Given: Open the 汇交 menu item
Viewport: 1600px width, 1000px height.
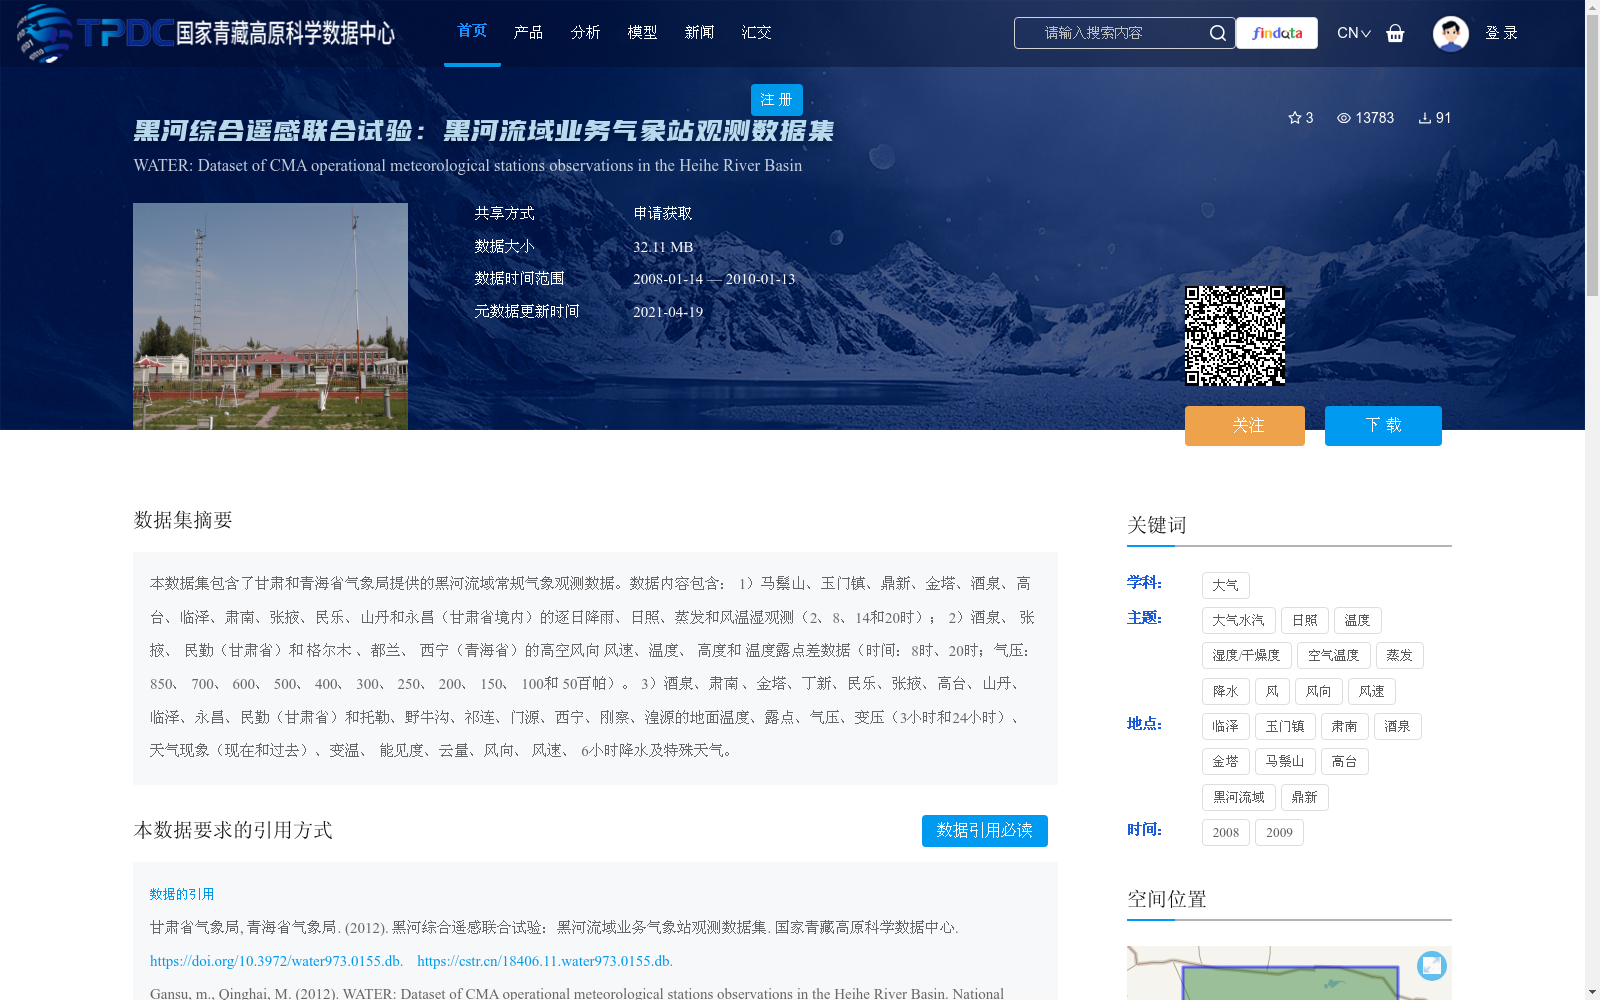Looking at the screenshot, I should (x=756, y=33).
